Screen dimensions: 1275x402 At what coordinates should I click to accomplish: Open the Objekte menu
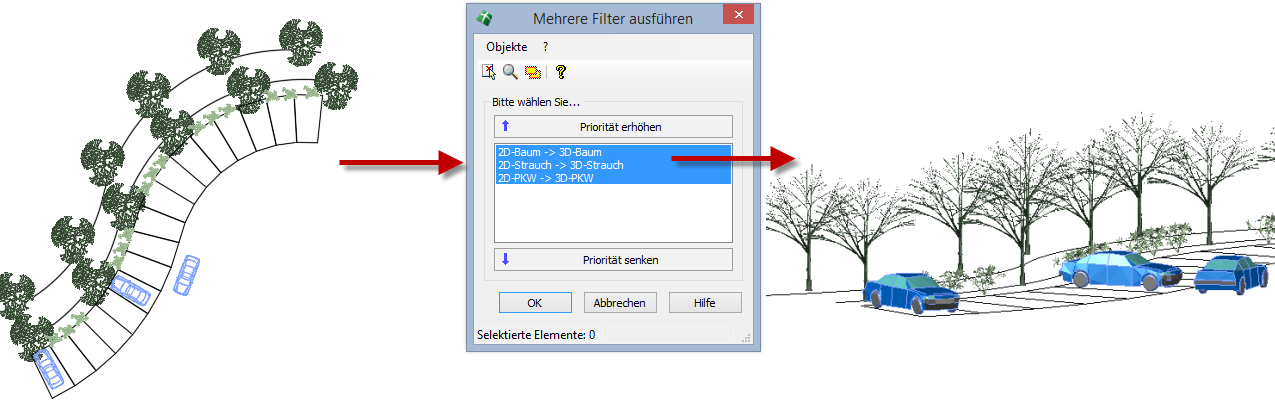[506, 47]
